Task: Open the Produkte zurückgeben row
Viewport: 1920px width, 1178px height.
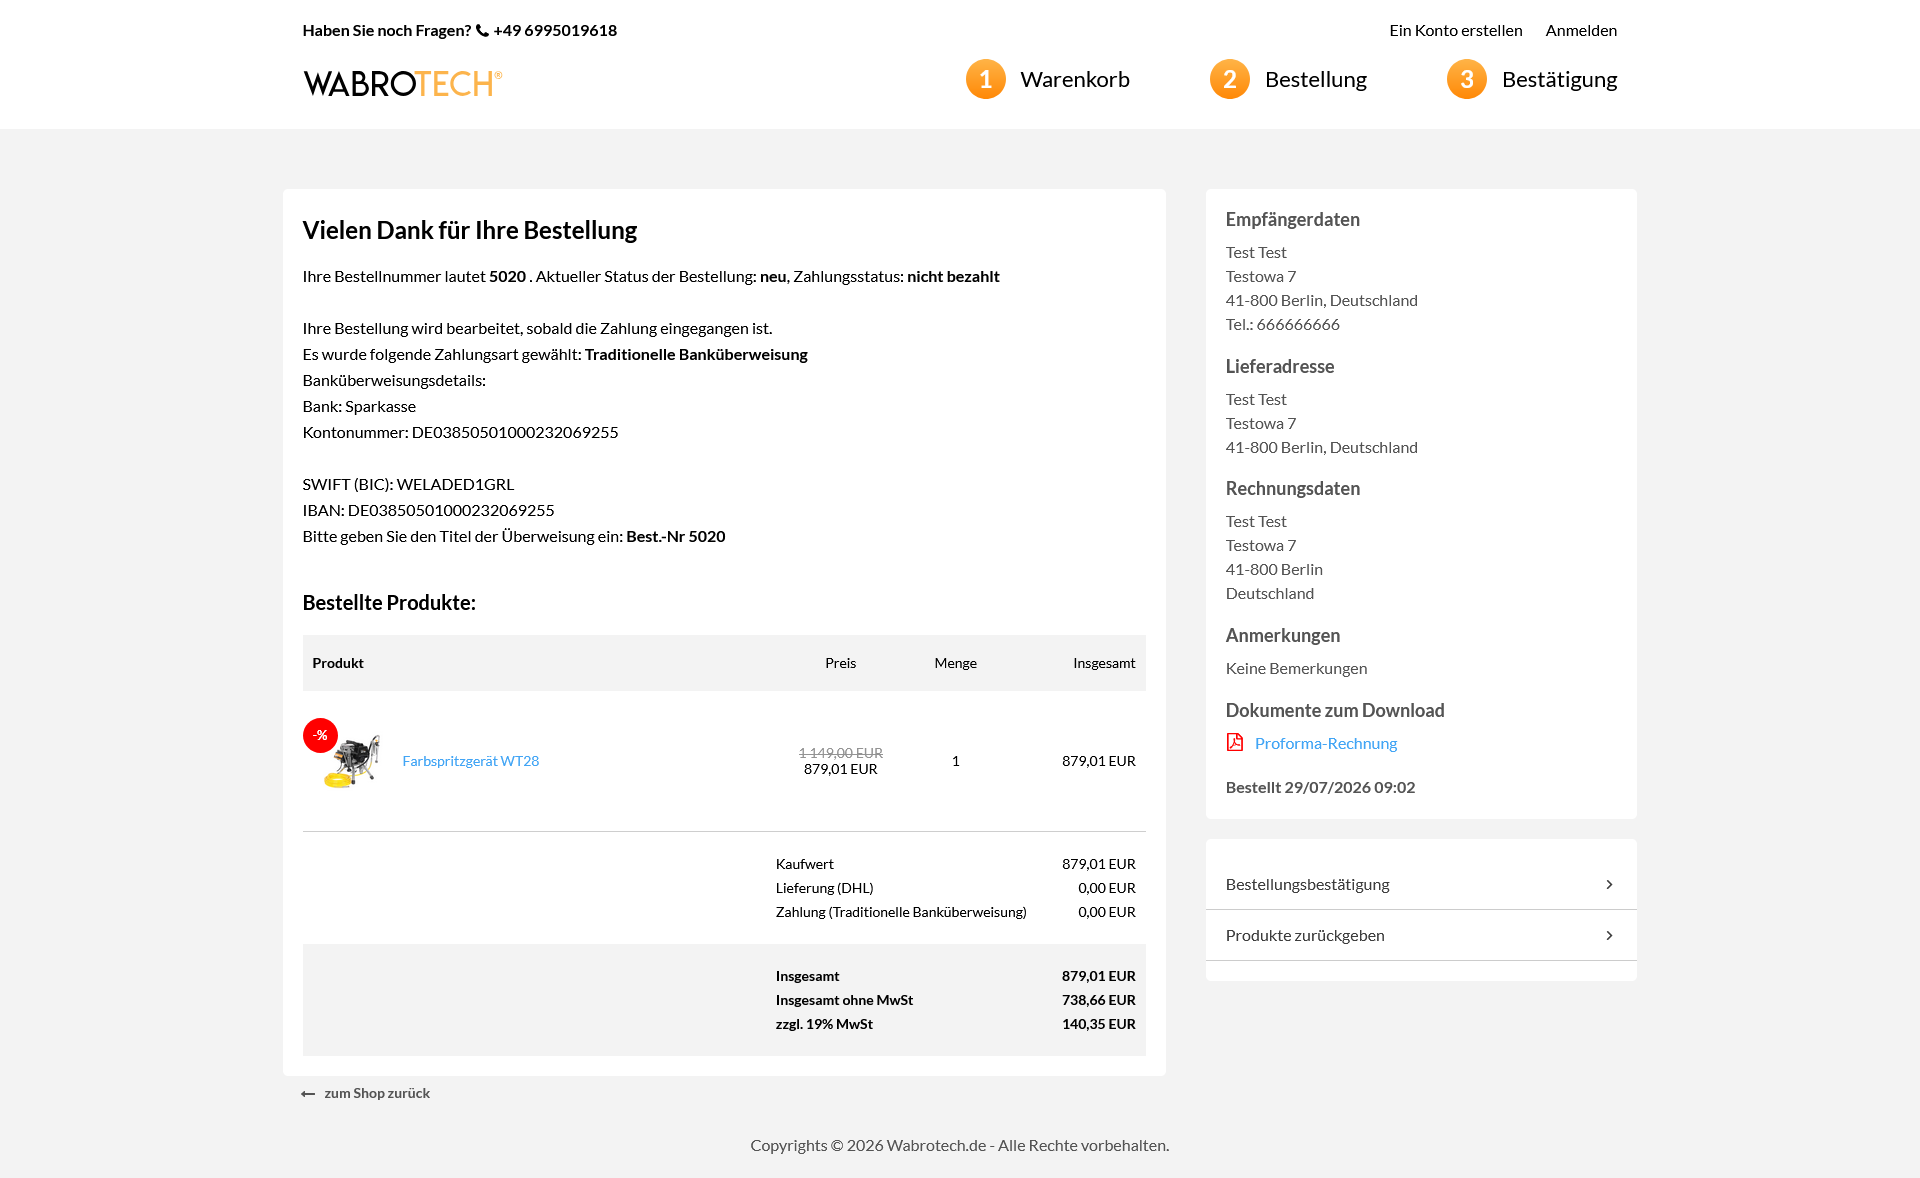Action: pos(1421,935)
